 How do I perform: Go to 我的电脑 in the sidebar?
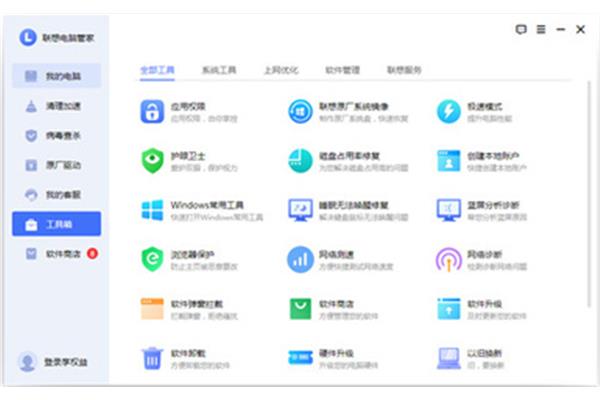[57, 76]
